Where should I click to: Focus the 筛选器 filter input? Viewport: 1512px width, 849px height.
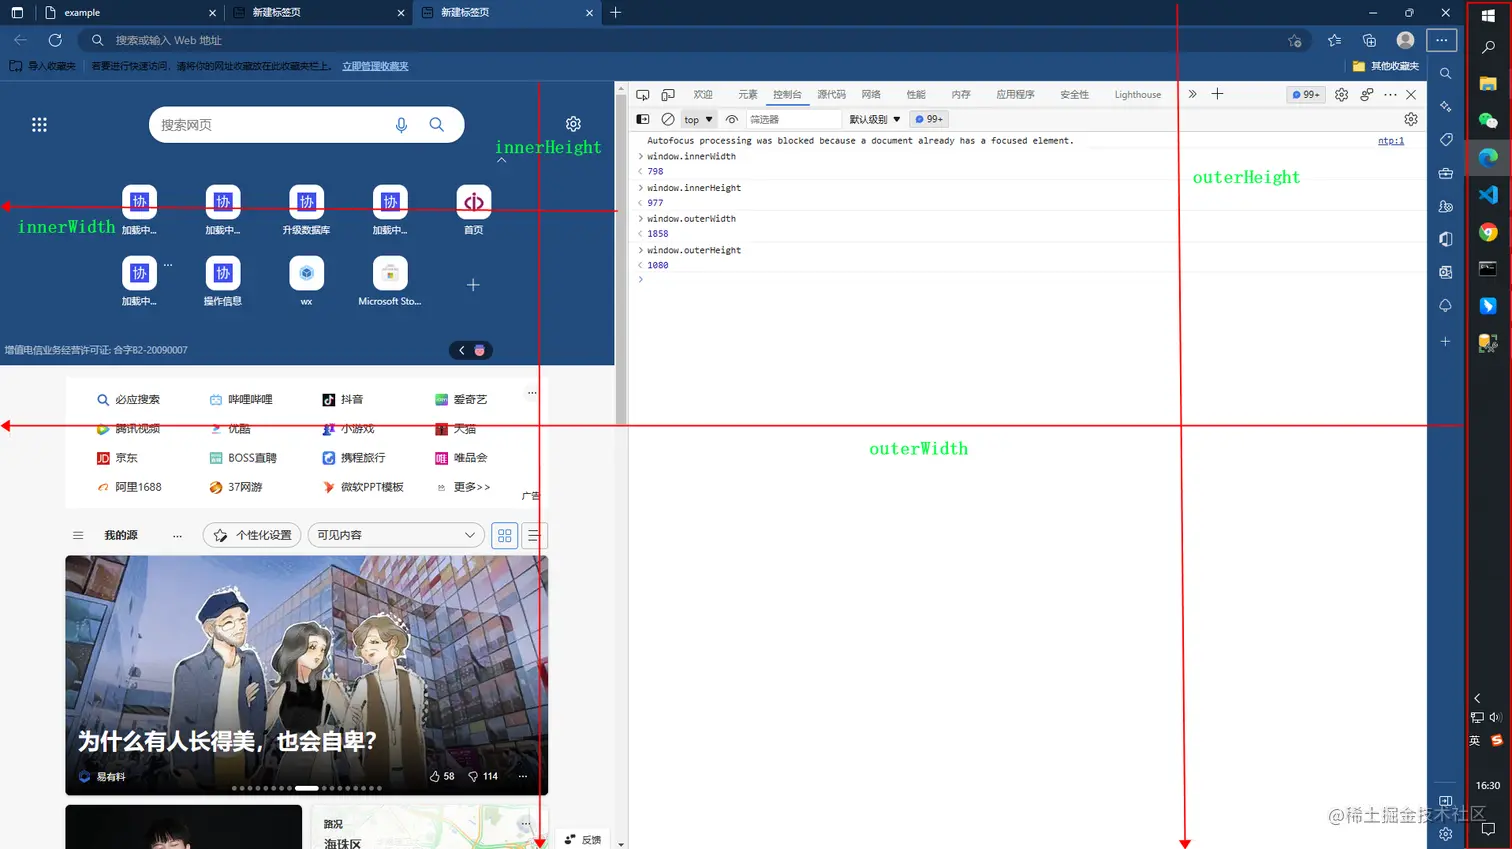(x=794, y=119)
